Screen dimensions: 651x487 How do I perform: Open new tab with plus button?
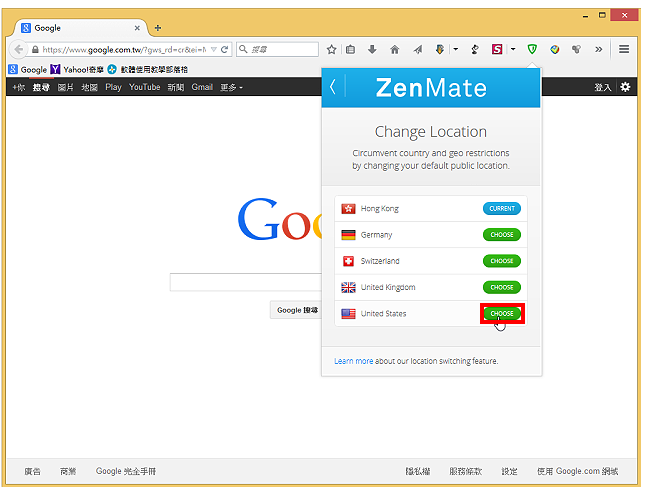[x=158, y=28]
